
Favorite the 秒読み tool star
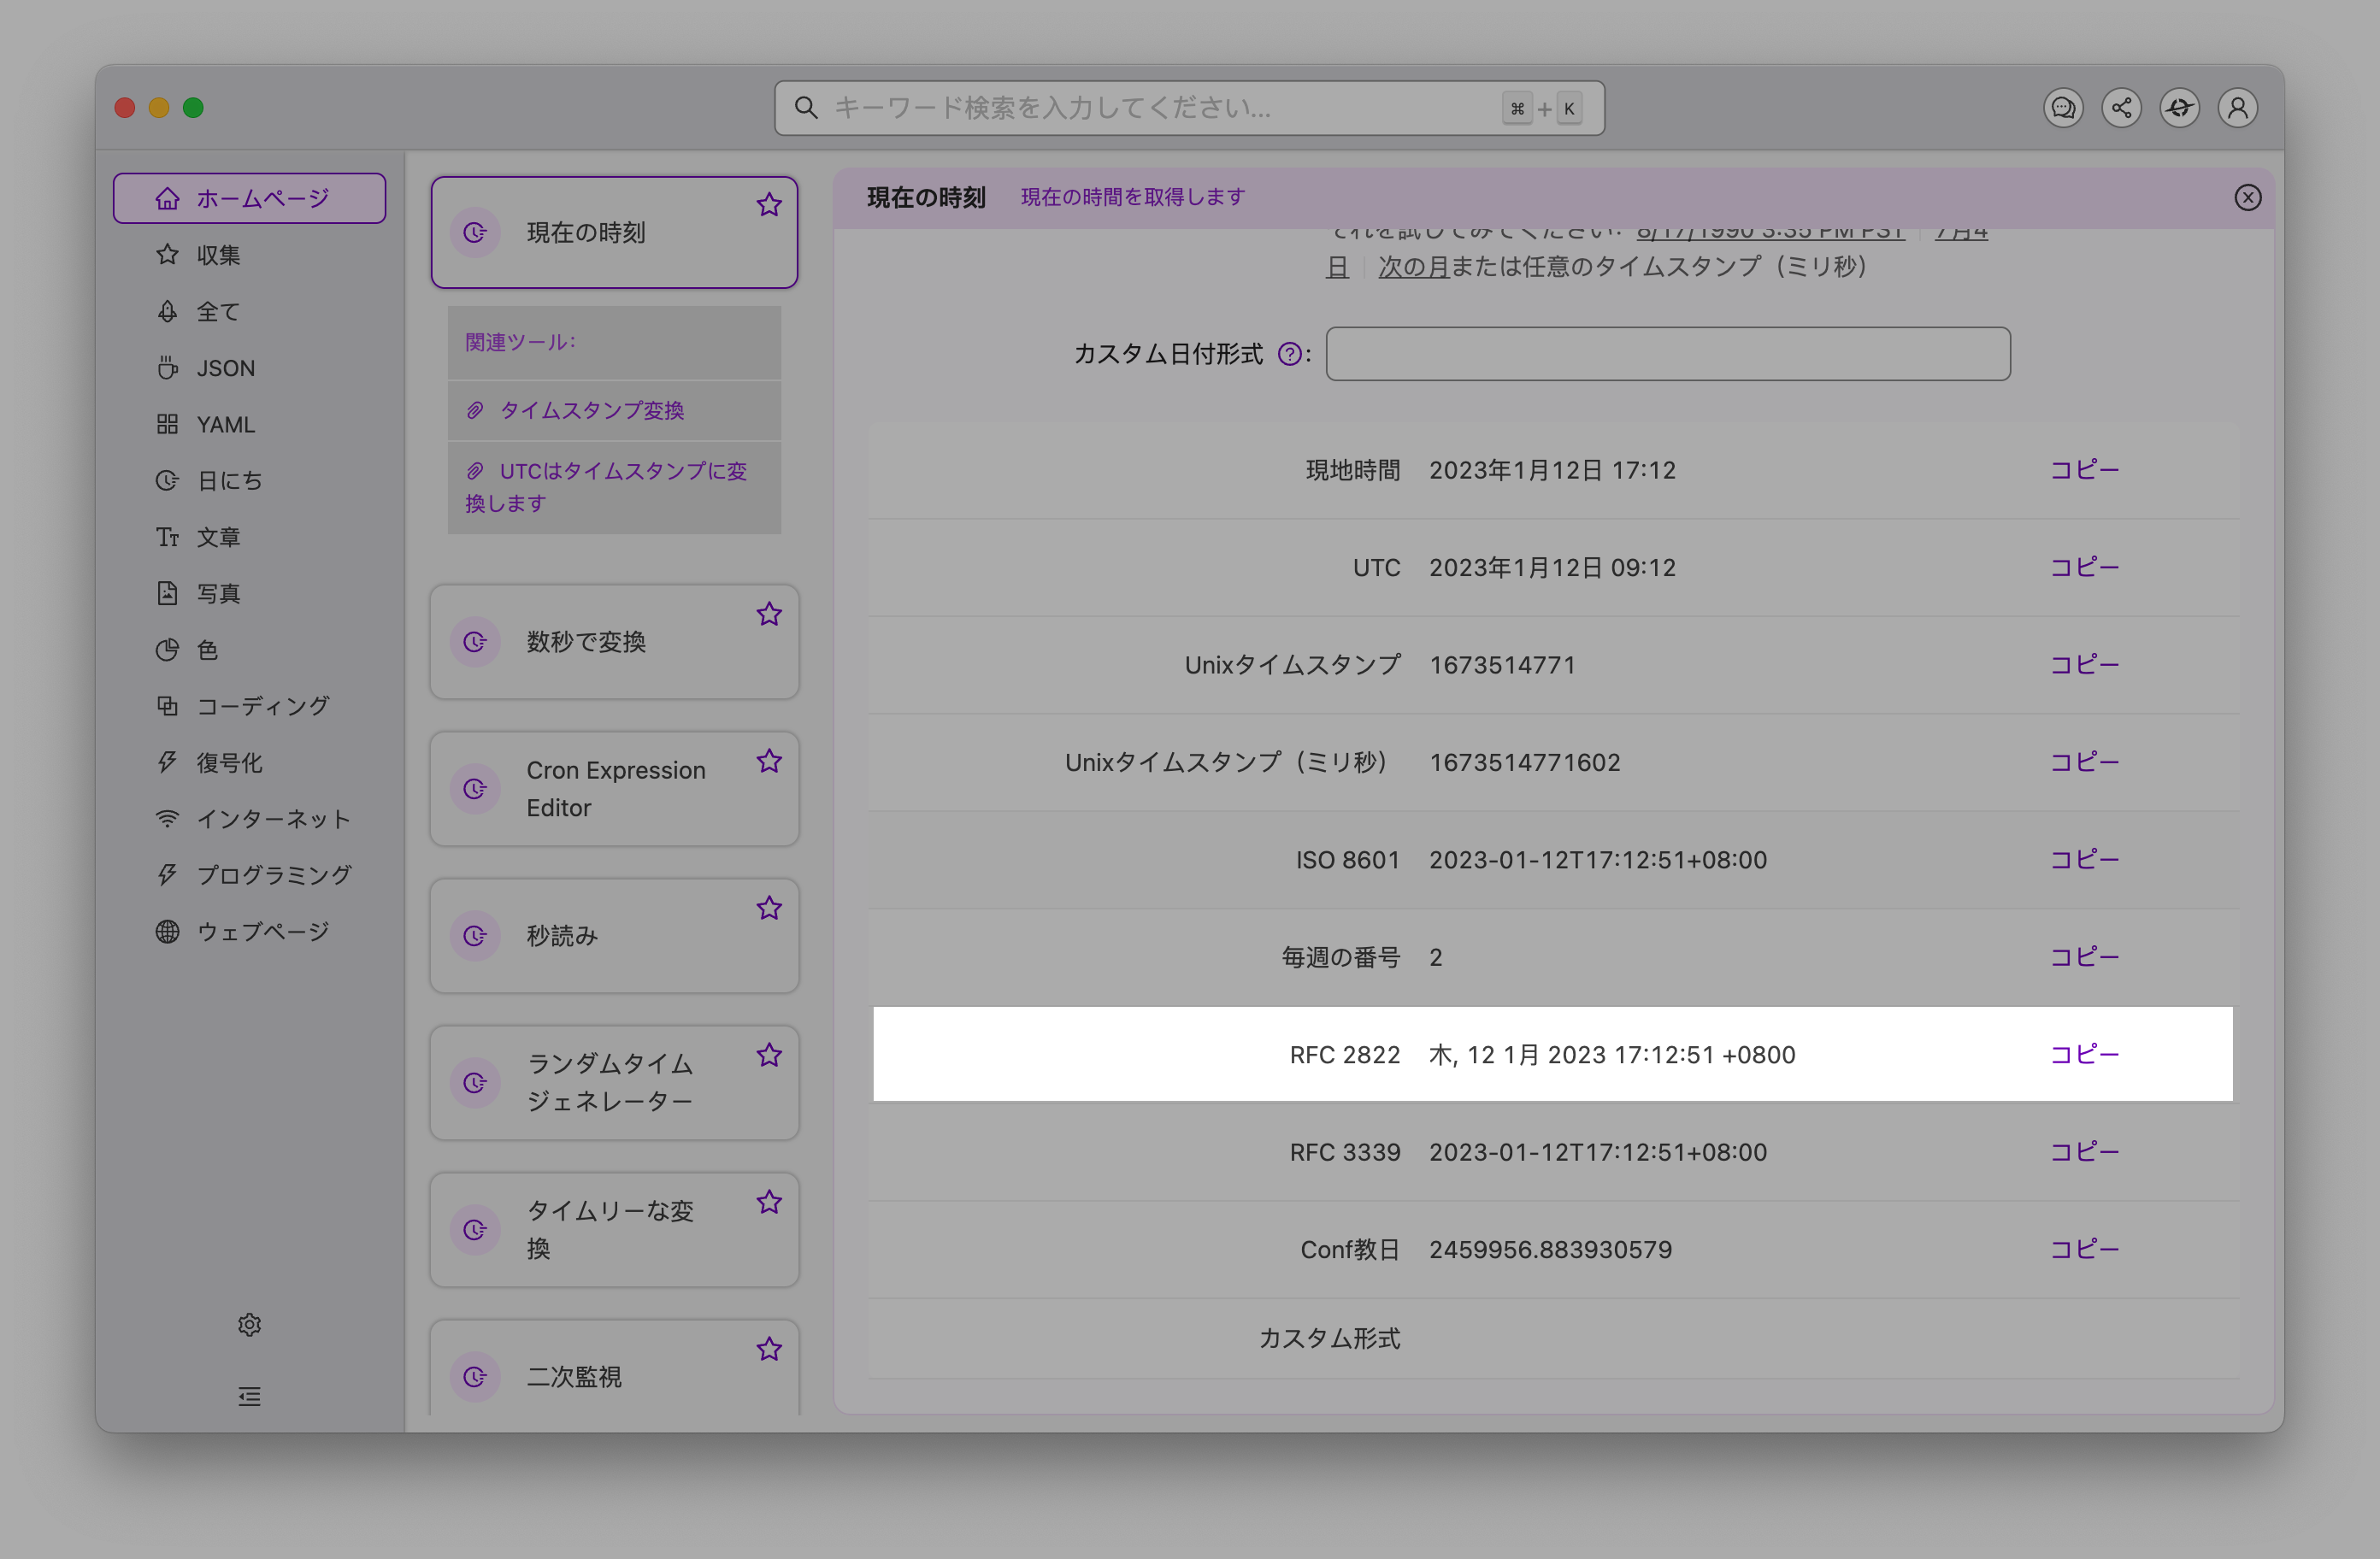click(x=769, y=908)
